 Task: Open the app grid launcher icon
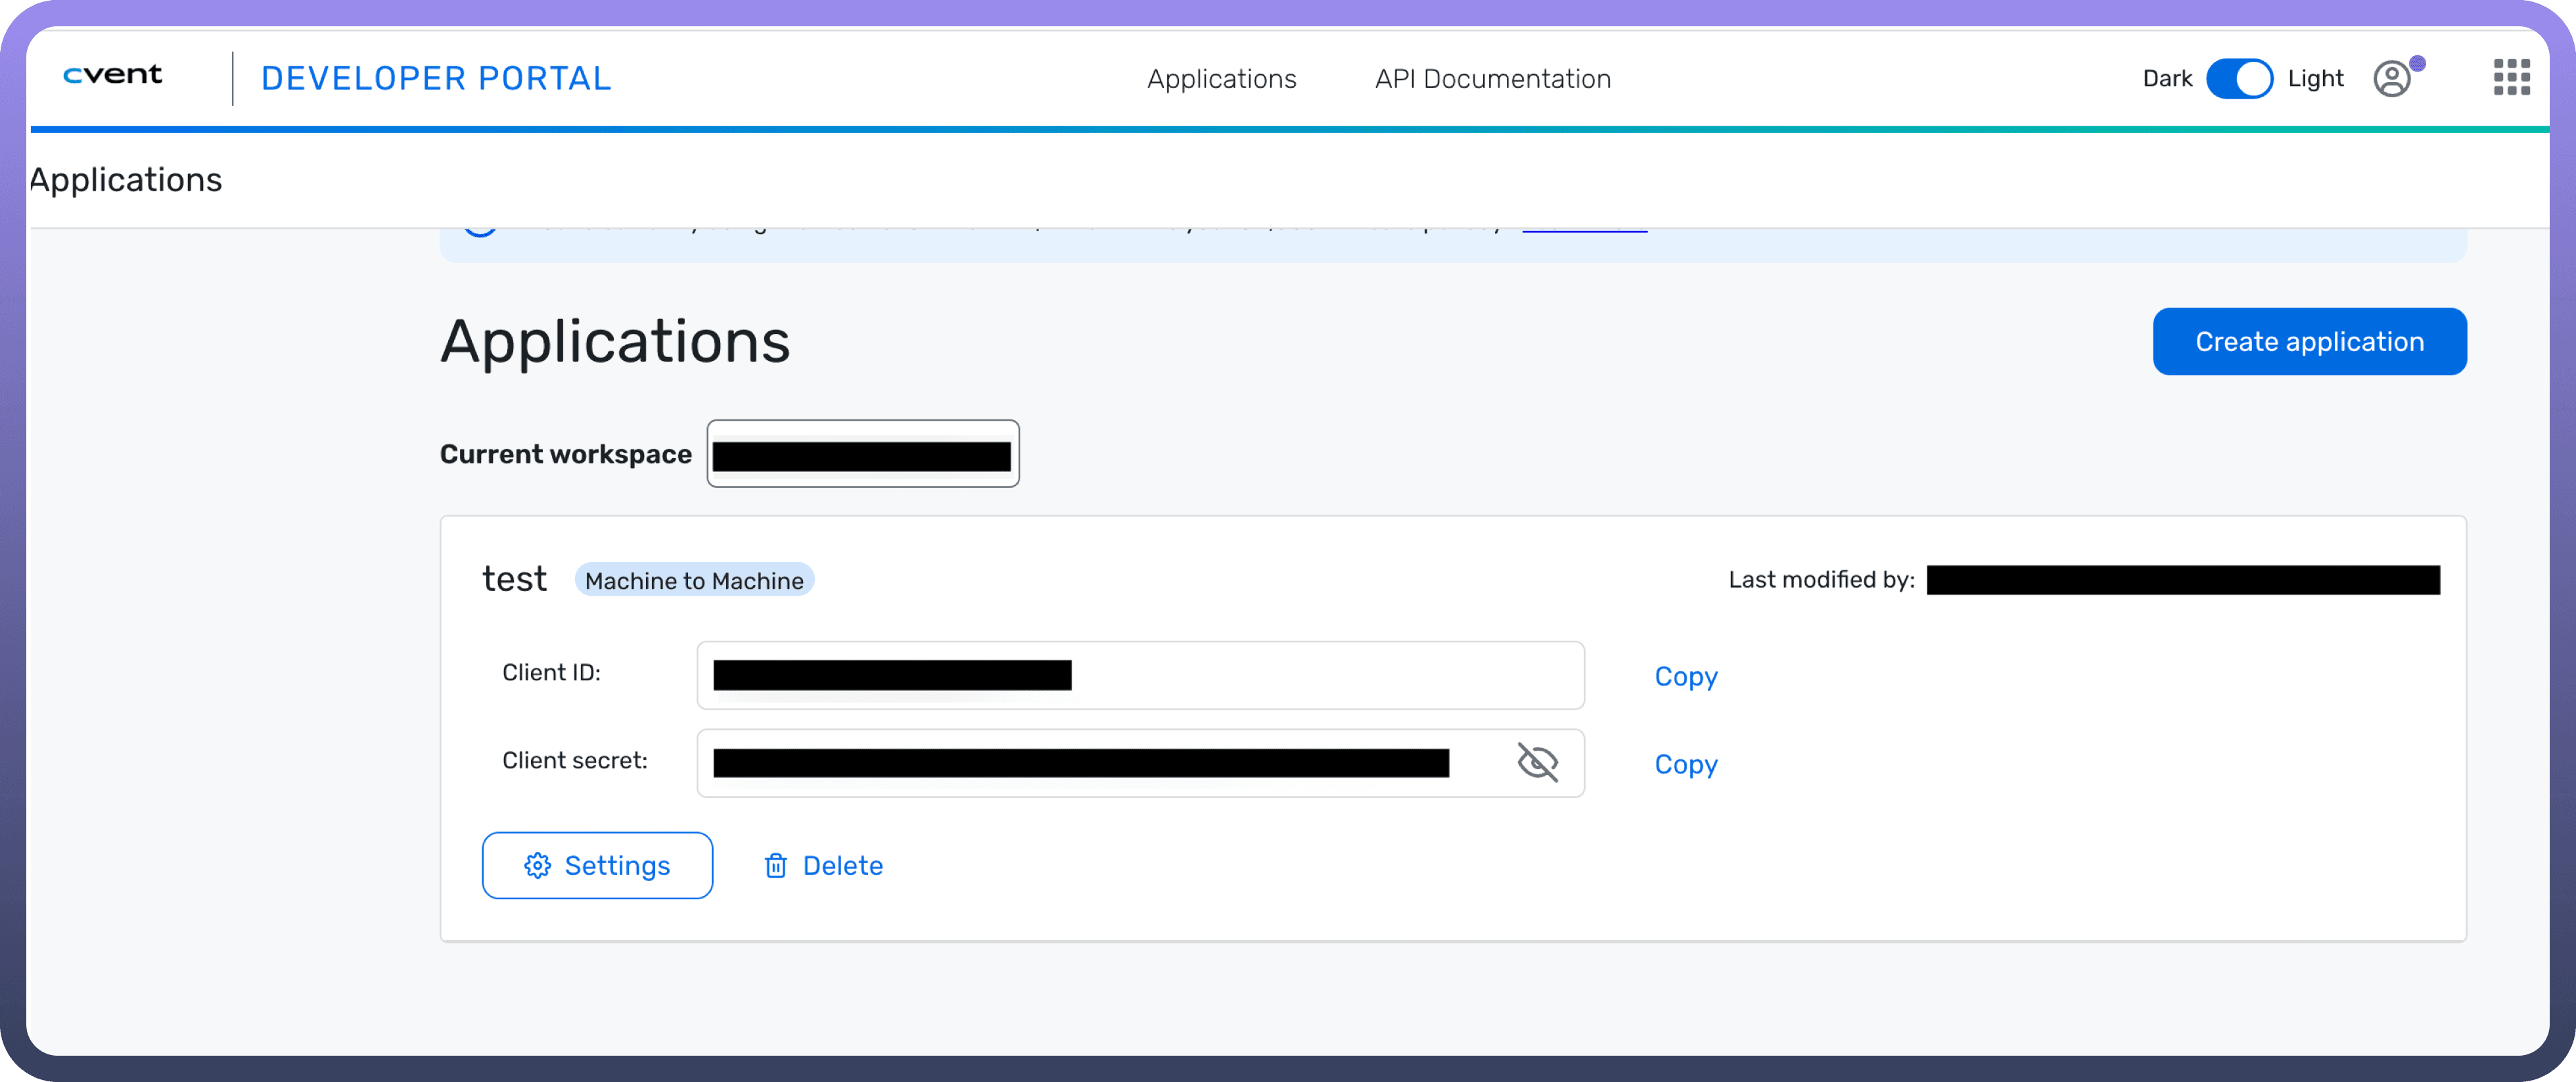(x=2511, y=77)
